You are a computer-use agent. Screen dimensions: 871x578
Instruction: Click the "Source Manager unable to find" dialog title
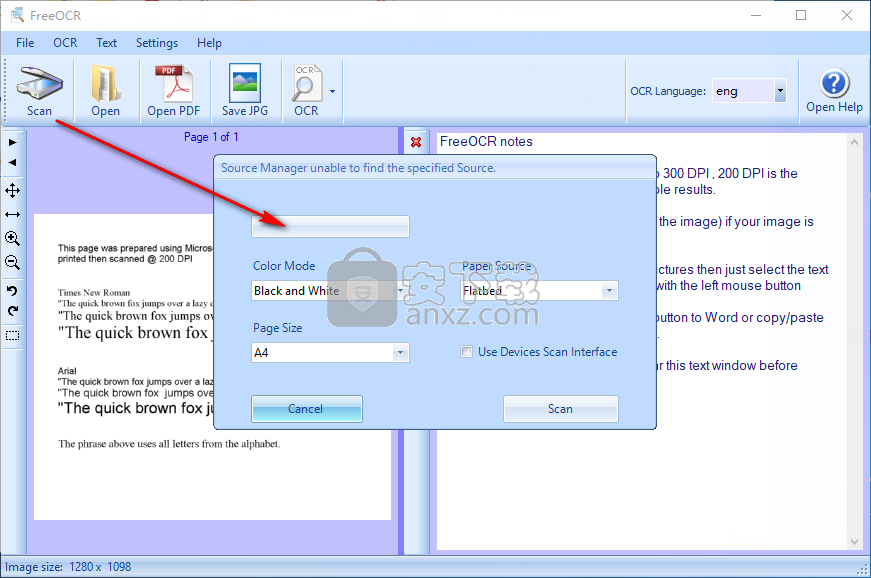coord(358,168)
